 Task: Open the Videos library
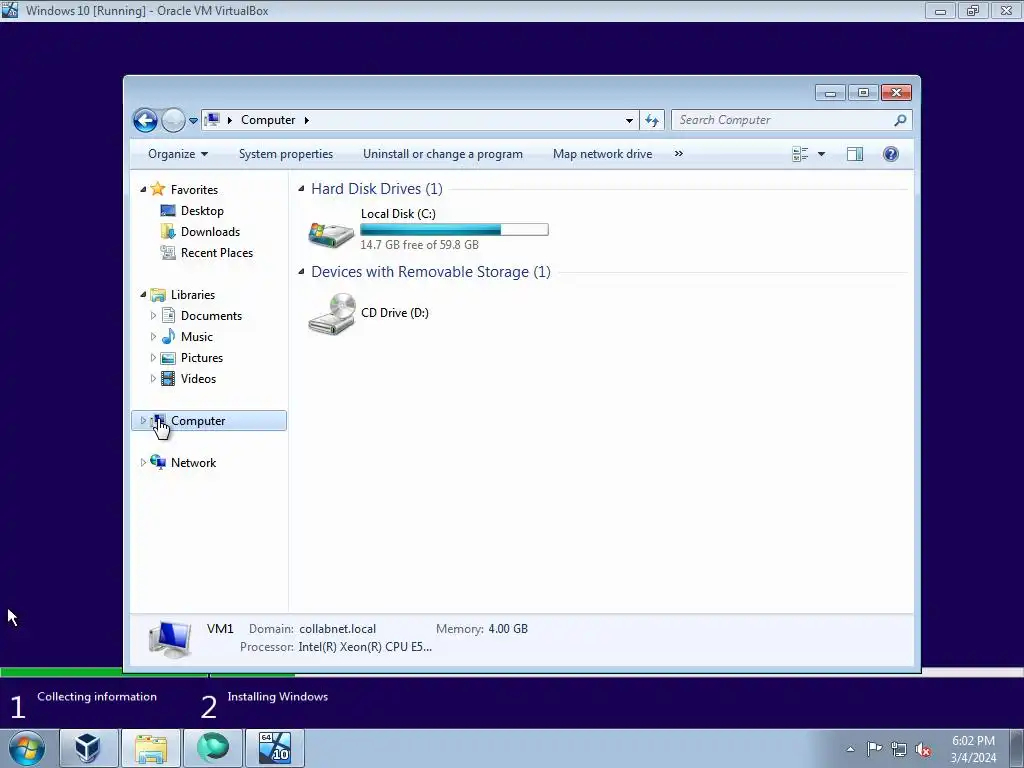coord(198,379)
